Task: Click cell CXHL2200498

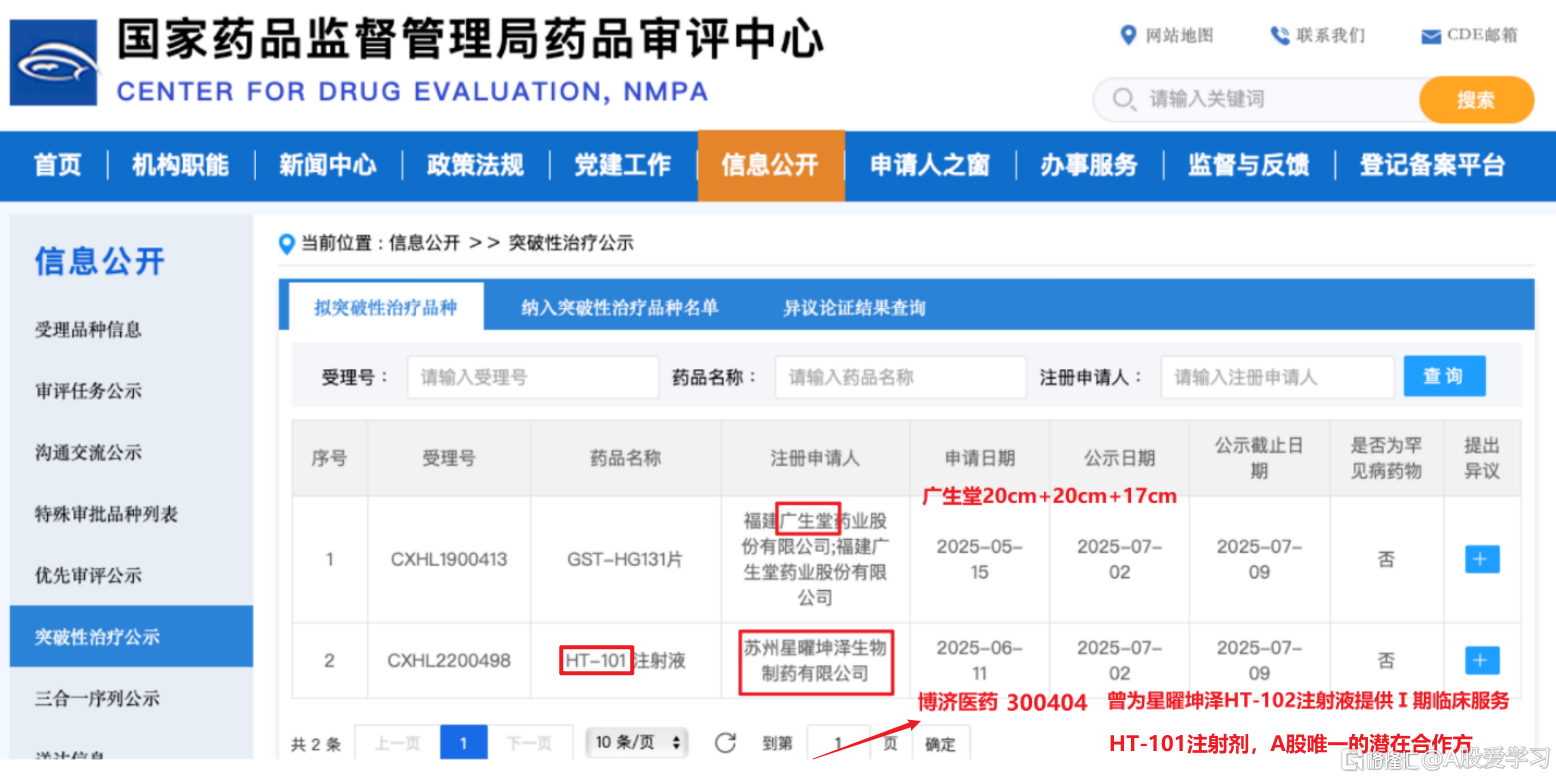Action: [449, 661]
